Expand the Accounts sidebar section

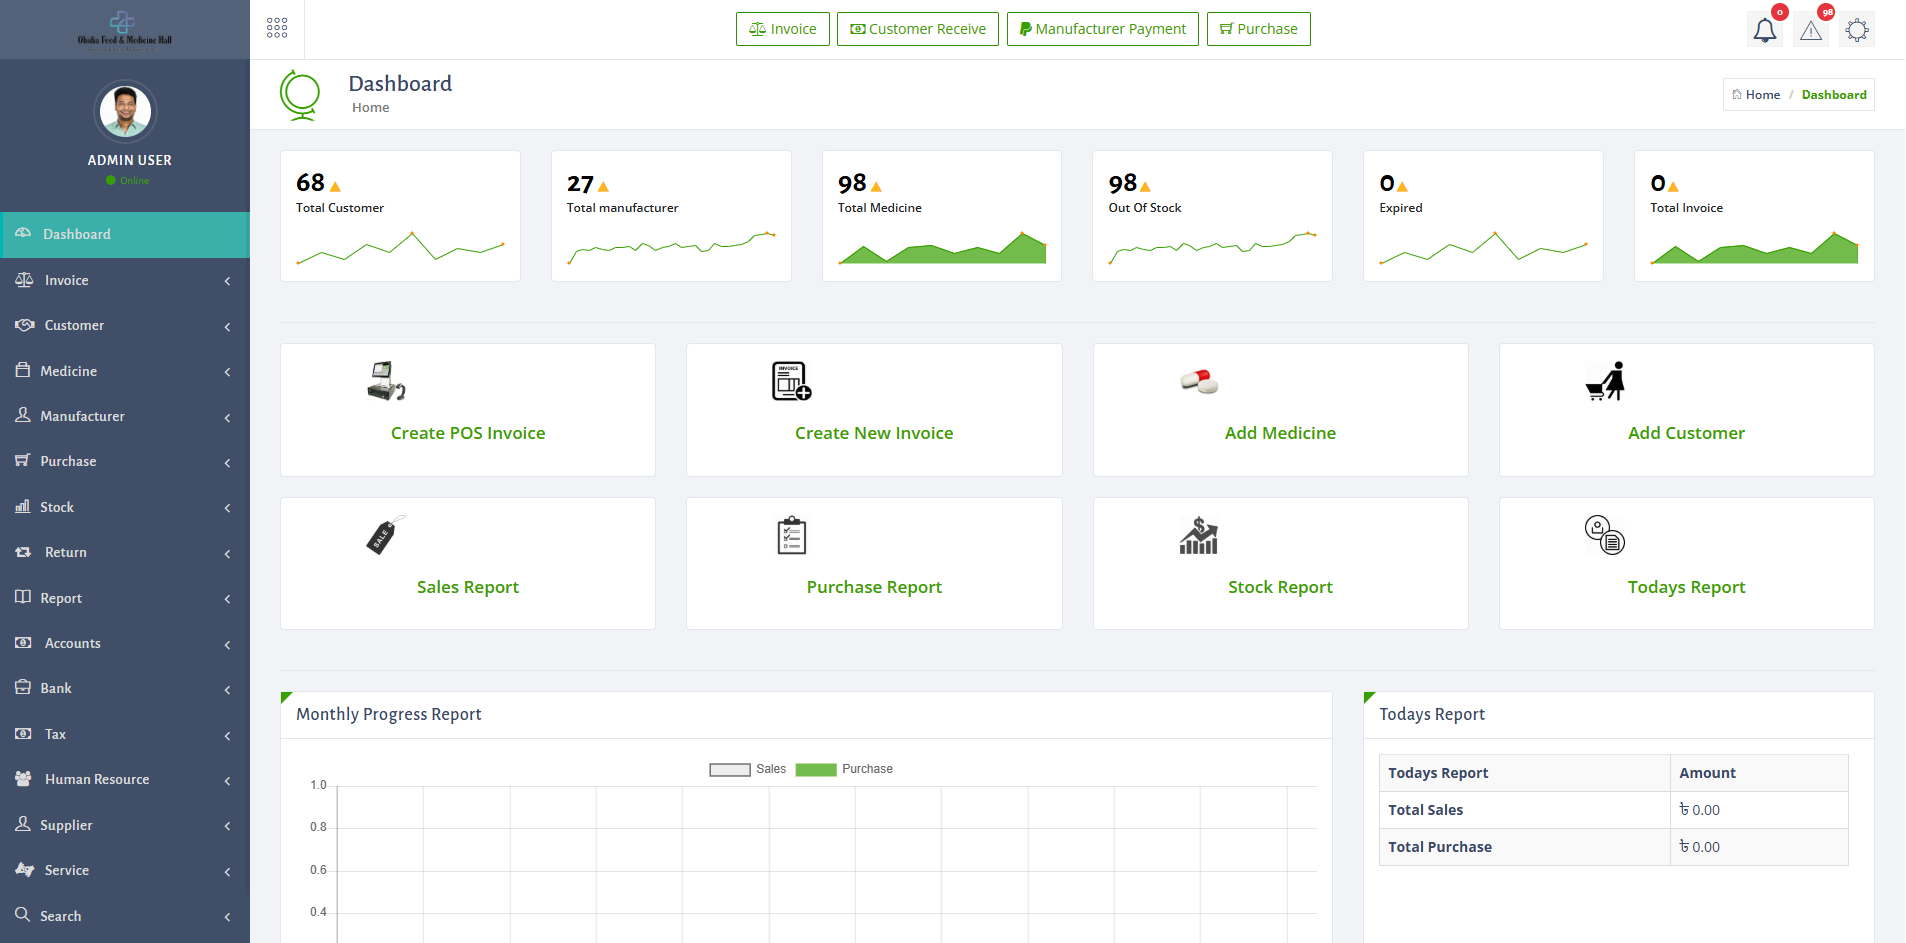click(x=125, y=644)
